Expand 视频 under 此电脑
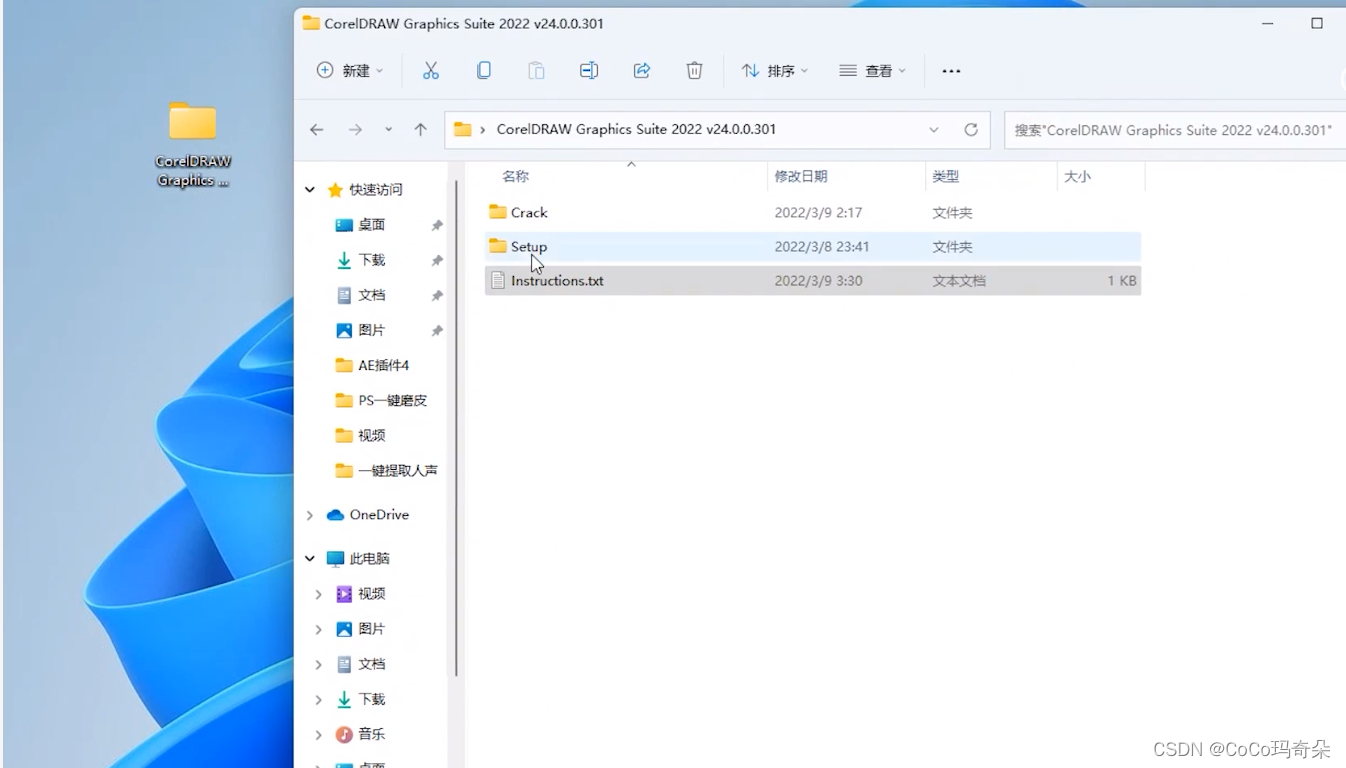Viewport: 1346px width, 768px height. coord(319,594)
